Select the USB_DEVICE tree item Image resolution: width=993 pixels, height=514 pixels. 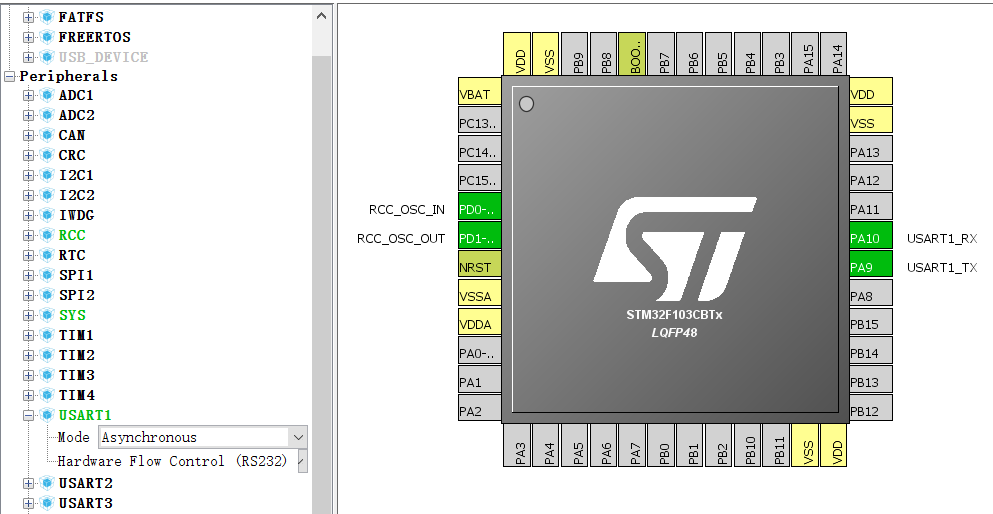pyautogui.click(x=103, y=57)
